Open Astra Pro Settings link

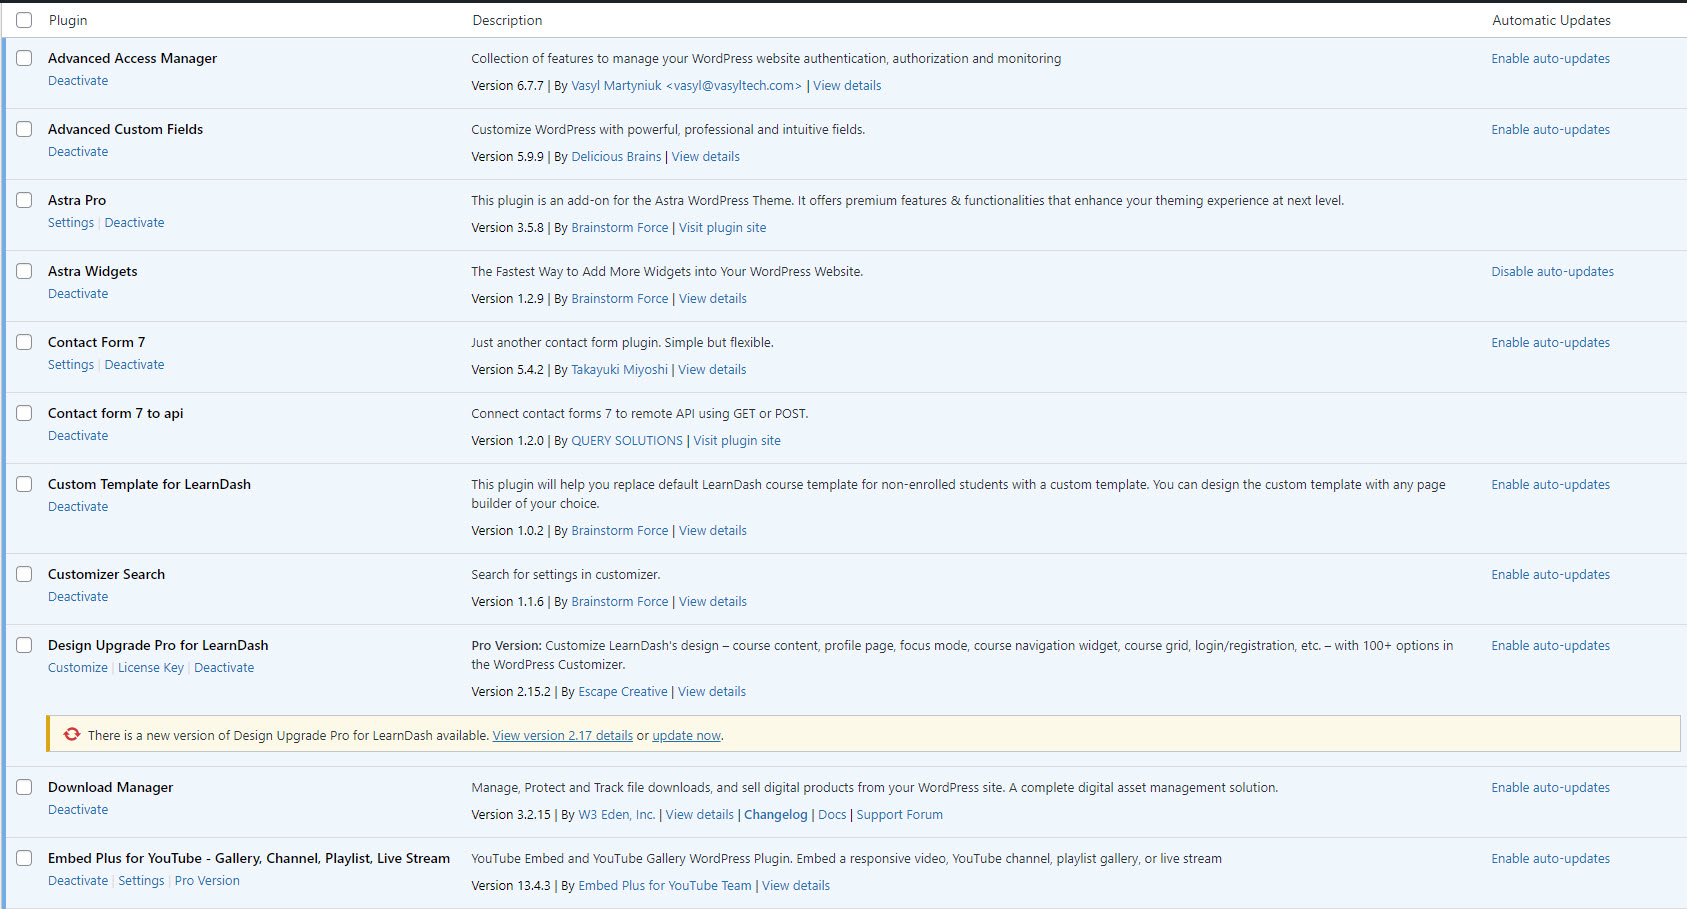71,223
